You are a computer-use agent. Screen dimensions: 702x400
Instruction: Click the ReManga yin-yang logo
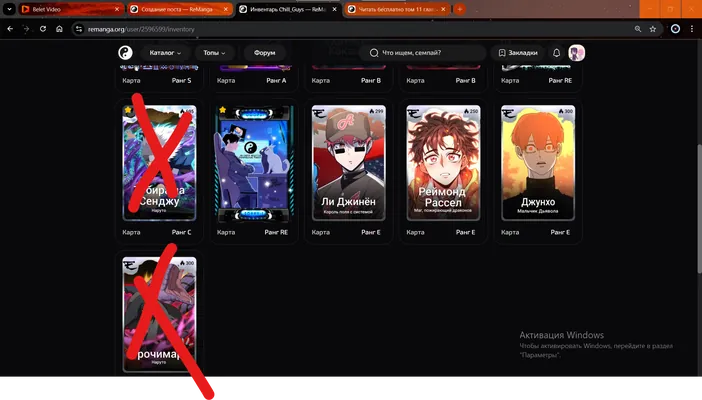pos(125,53)
